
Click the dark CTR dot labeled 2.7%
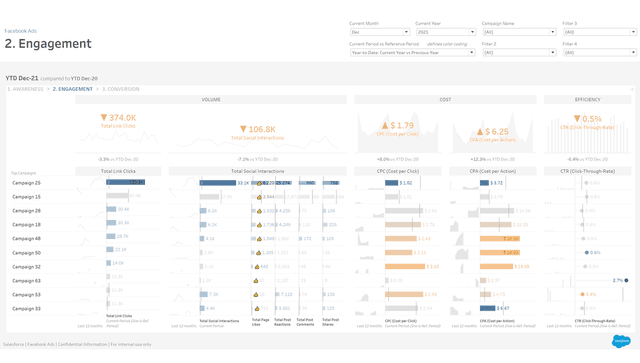point(626,281)
